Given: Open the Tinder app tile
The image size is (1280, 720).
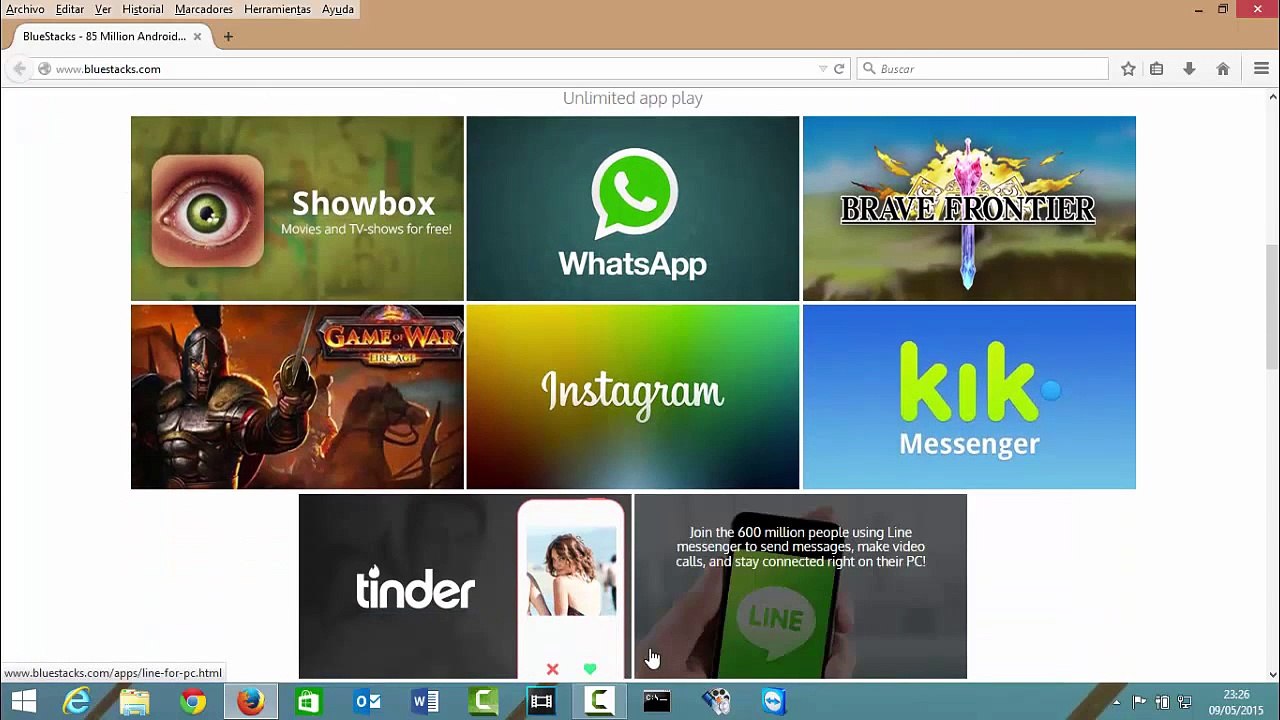Looking at the screenshot, I should pyautogui.click(x=465, y=586).
